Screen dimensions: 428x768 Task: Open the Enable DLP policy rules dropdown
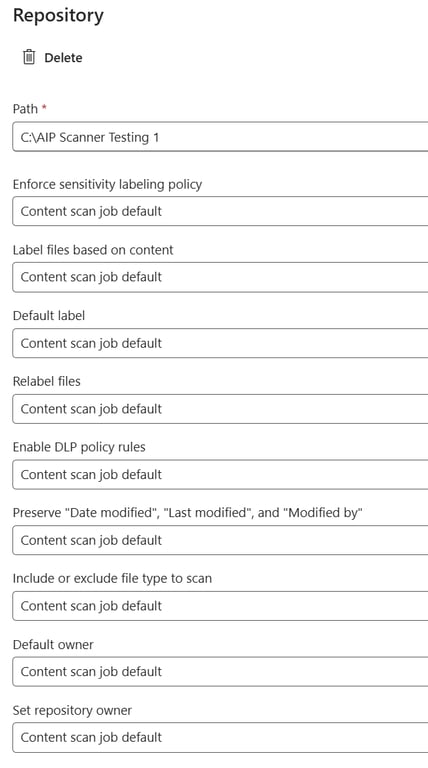220,474
